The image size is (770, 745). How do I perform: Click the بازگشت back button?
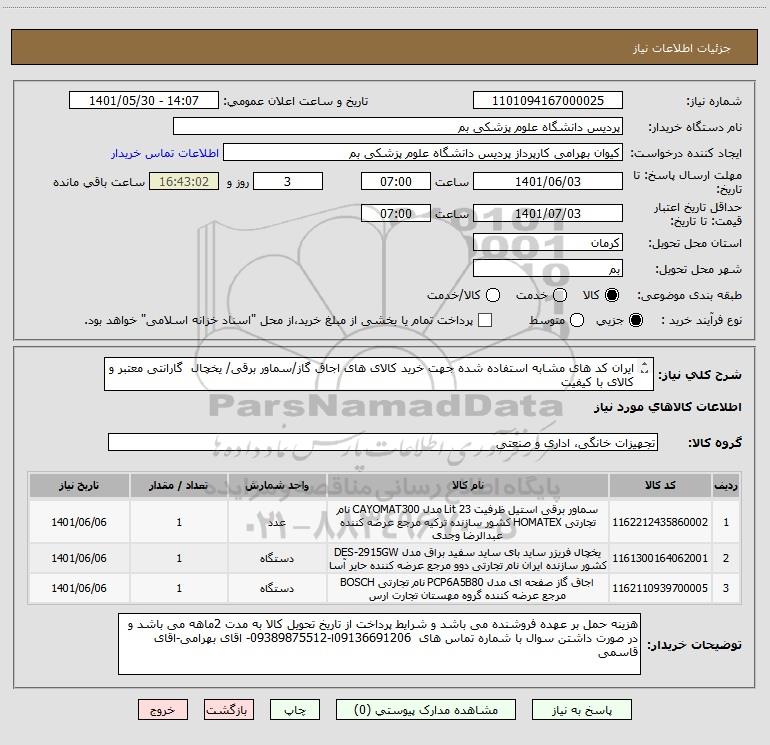click(x=229, y=710)
